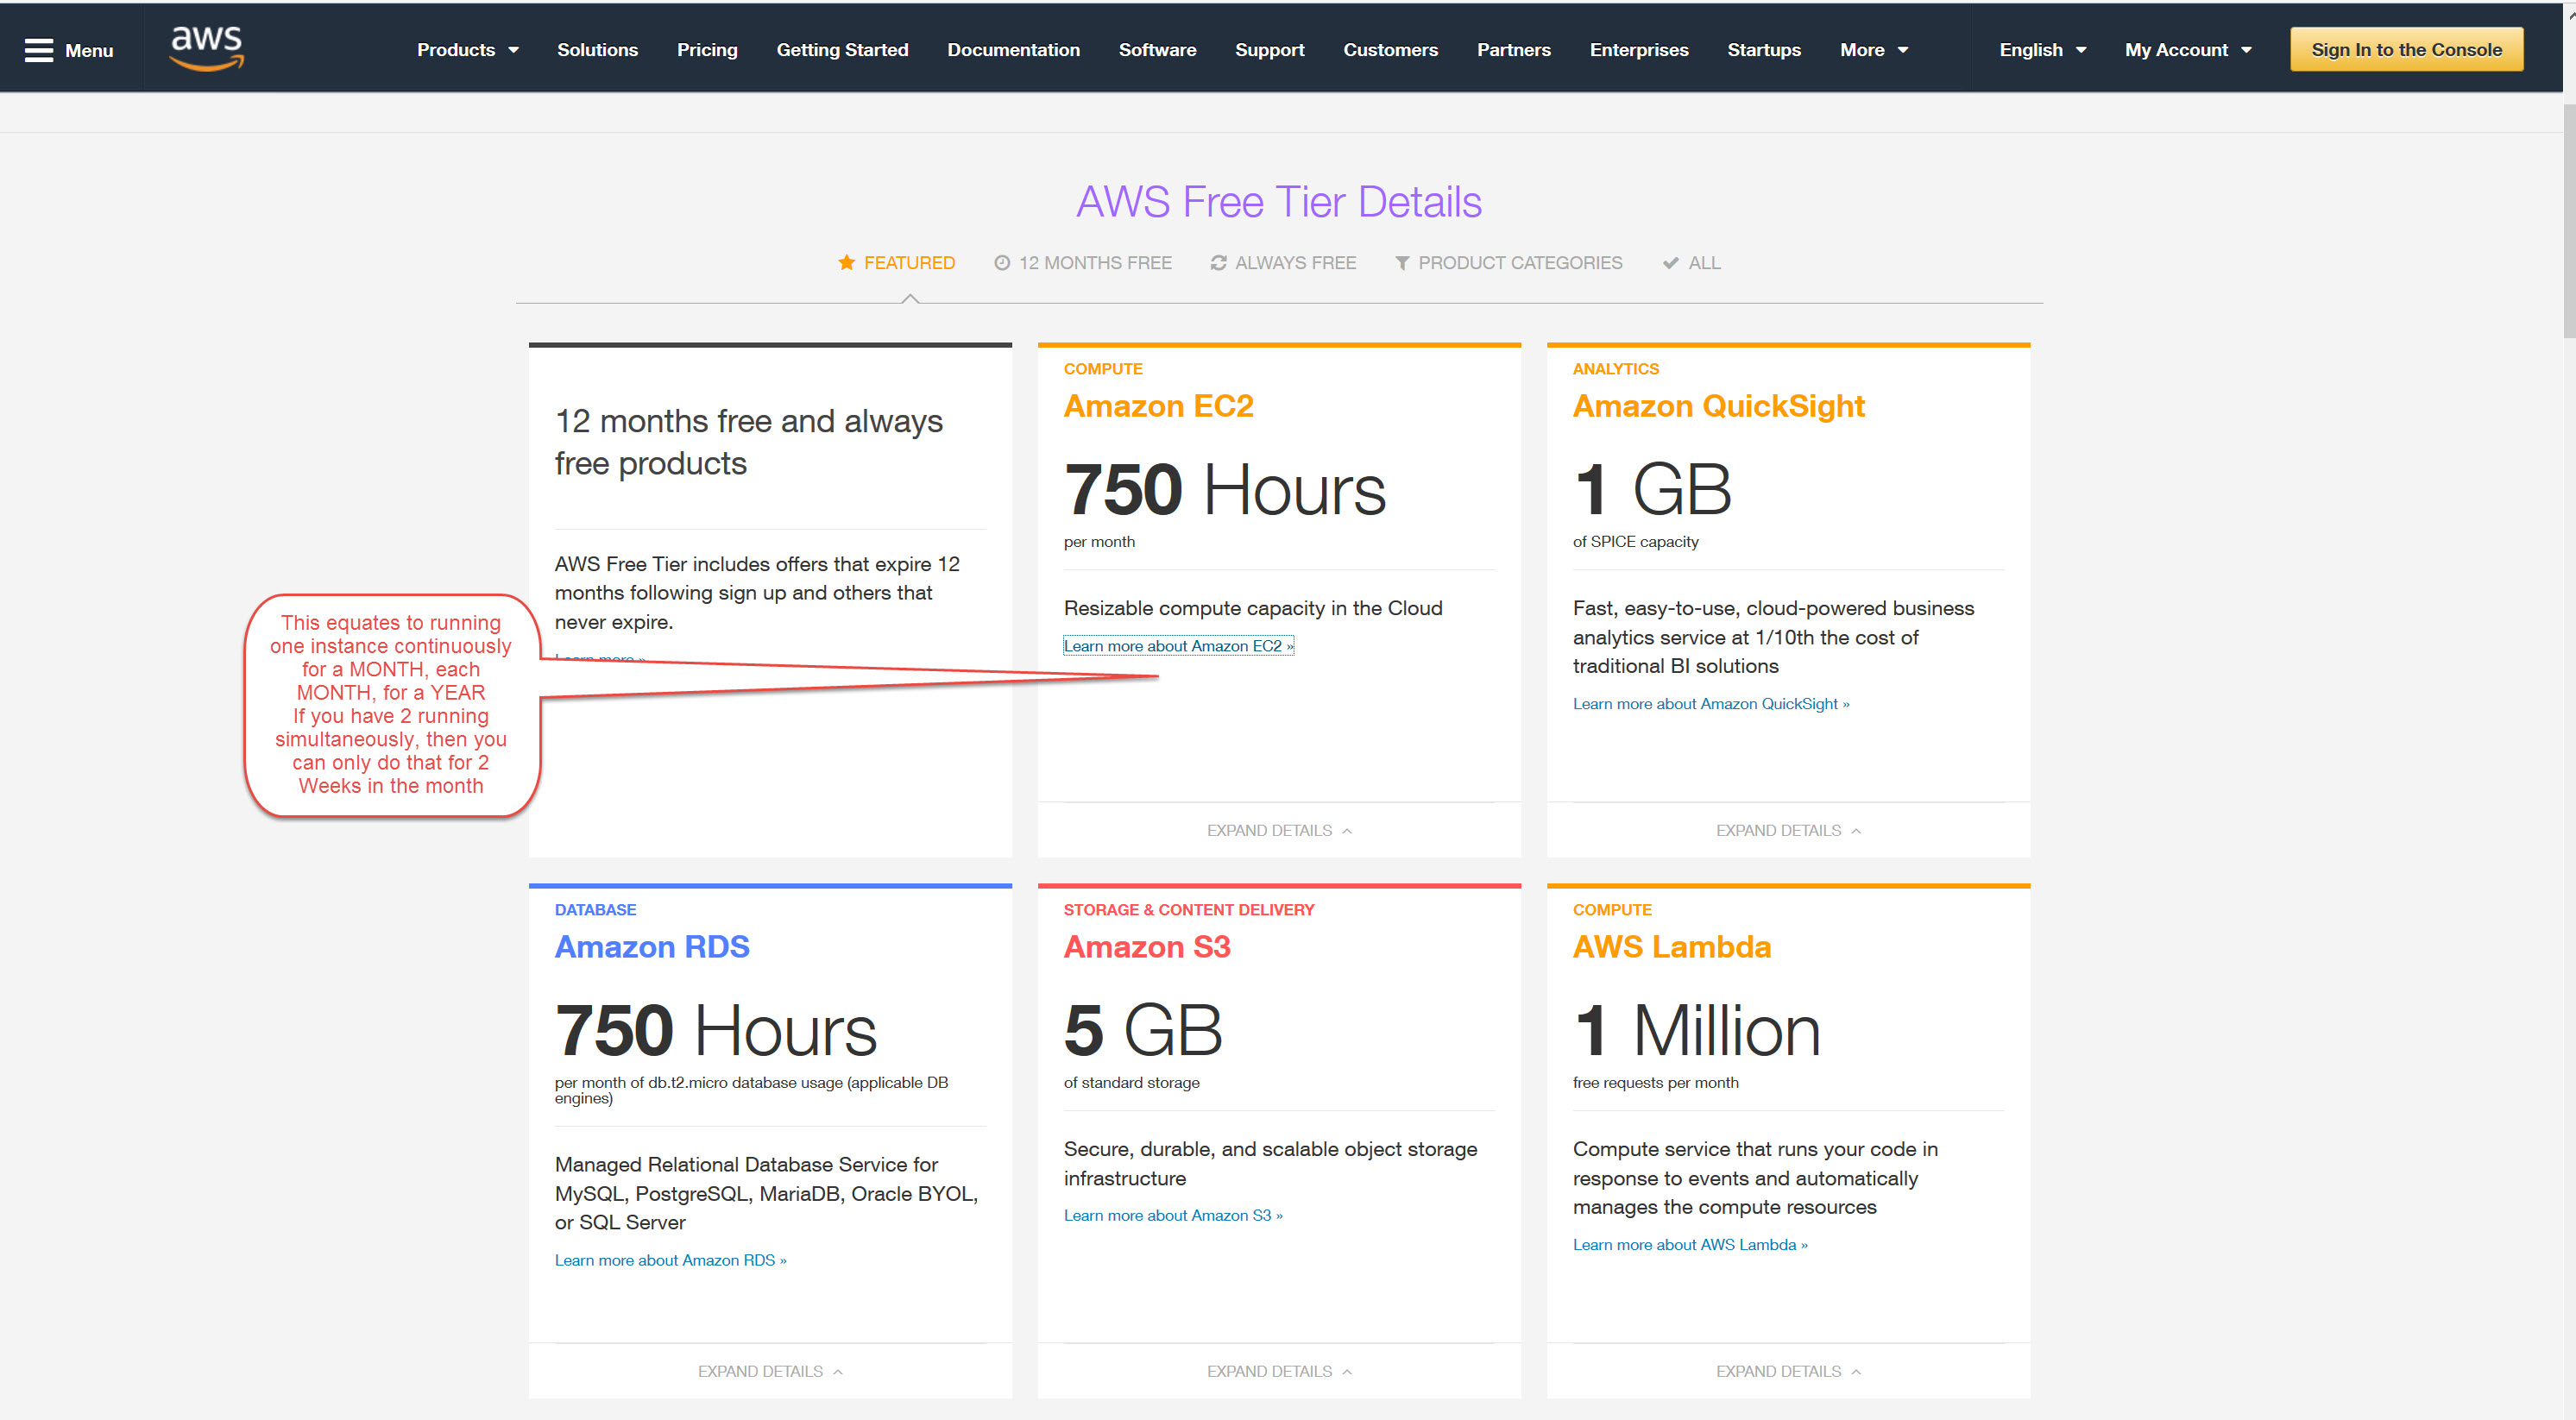Click the star icon beside Featured
Image resolution: width=2576 pixels, height=1420 pixels.
pos(846,262)
